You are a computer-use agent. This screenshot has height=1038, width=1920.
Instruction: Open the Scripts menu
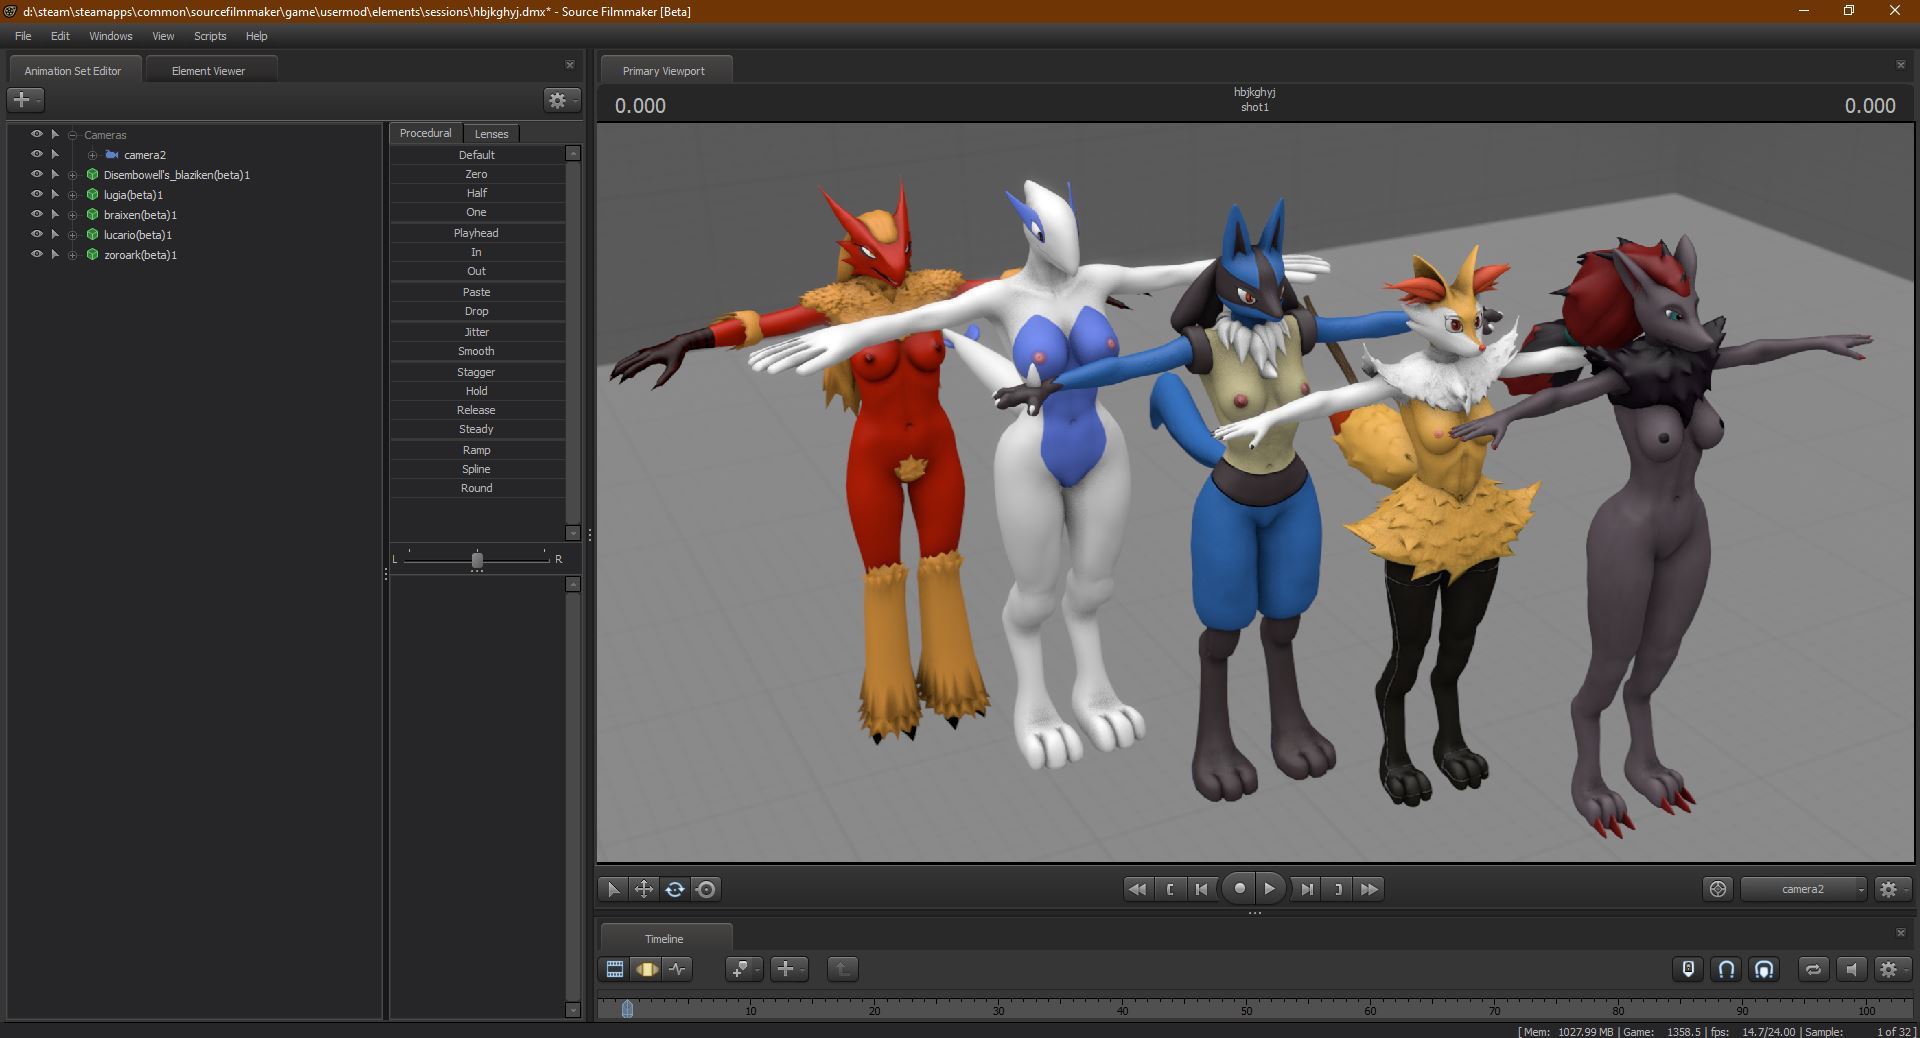[210, 36]
